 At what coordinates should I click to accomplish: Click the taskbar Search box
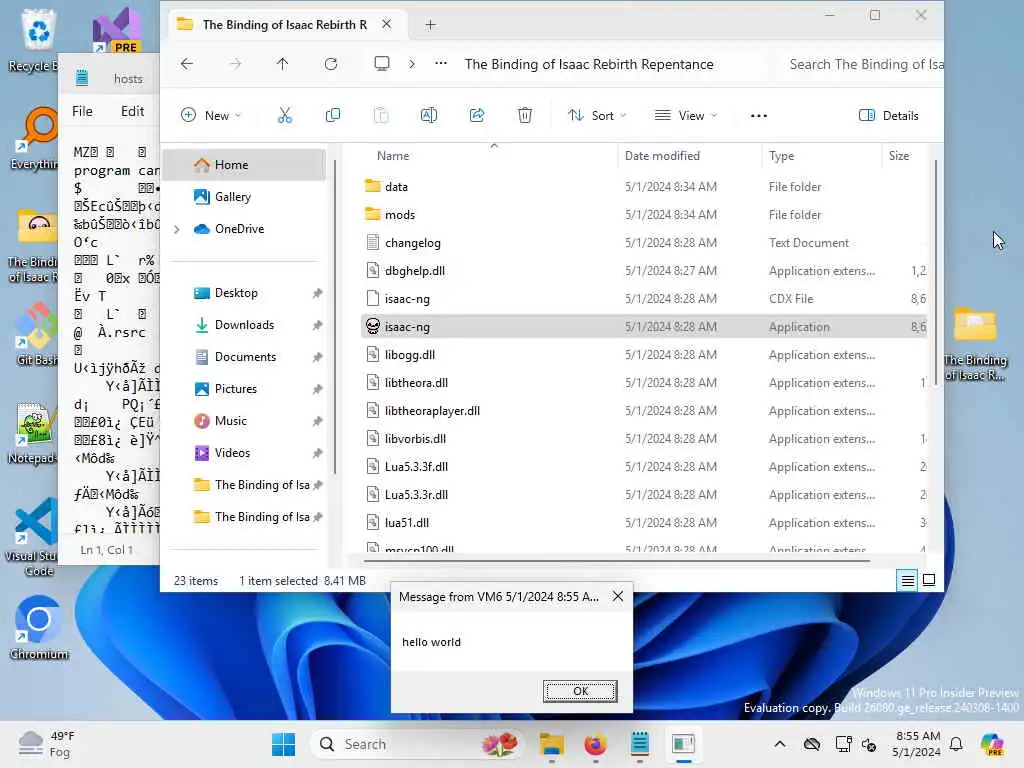[418, 744]
